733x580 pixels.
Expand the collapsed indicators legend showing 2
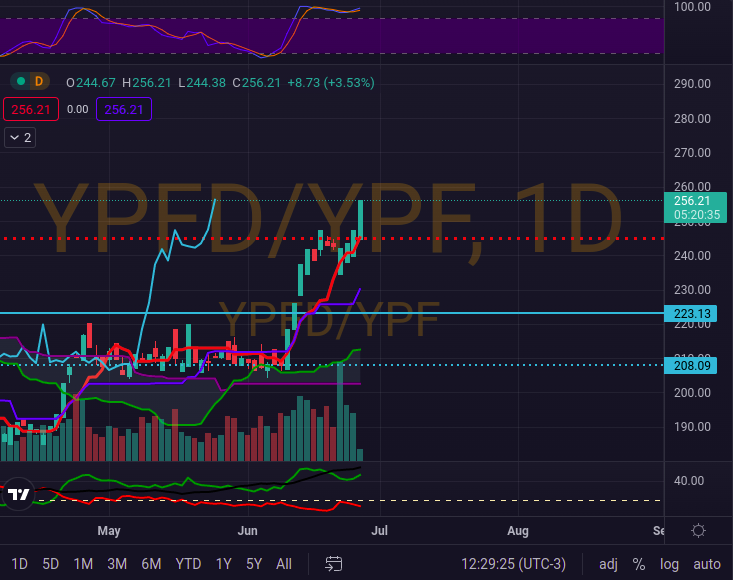click(20, 138)
